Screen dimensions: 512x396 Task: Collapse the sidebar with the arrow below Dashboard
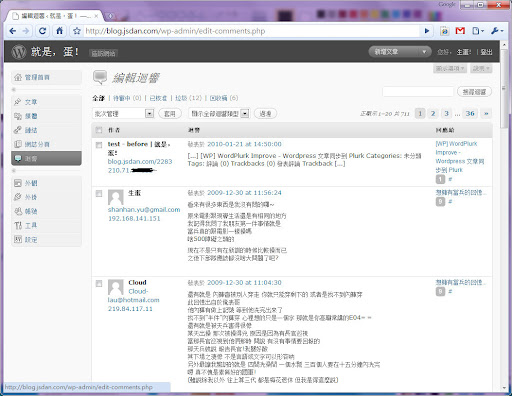(x=14, y=89)
